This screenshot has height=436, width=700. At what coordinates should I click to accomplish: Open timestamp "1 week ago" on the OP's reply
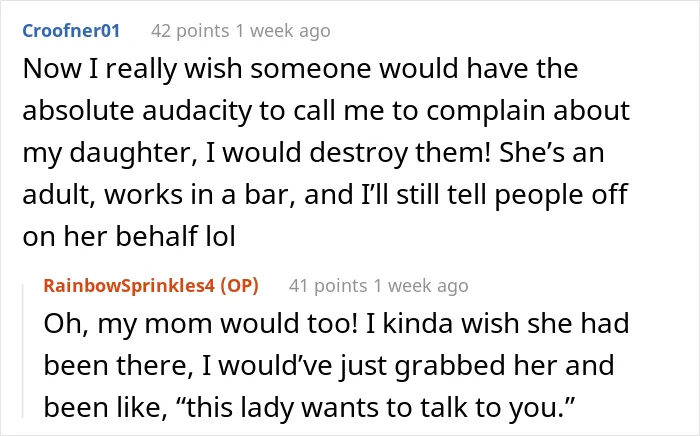pyautogui.click(x=421, y=286)
